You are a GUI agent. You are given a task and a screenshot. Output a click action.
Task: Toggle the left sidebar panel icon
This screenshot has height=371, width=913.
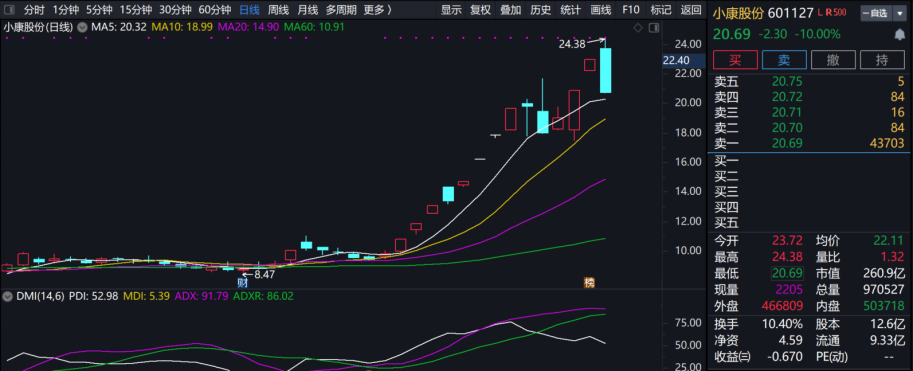pyautogui.click(x=10, y=10)
